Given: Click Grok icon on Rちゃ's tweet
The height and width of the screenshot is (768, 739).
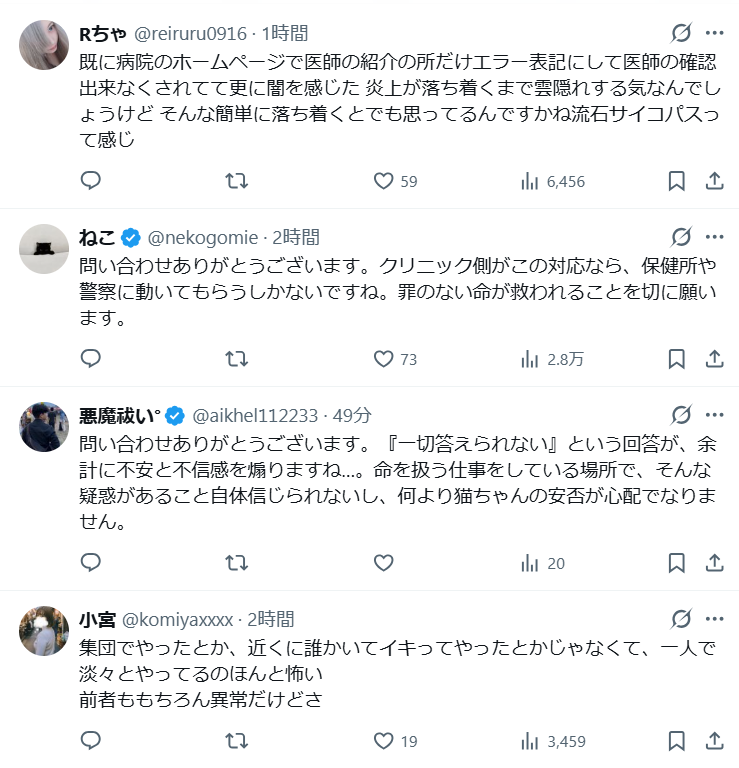Looking at the screenshot, I should pos(681,32).
